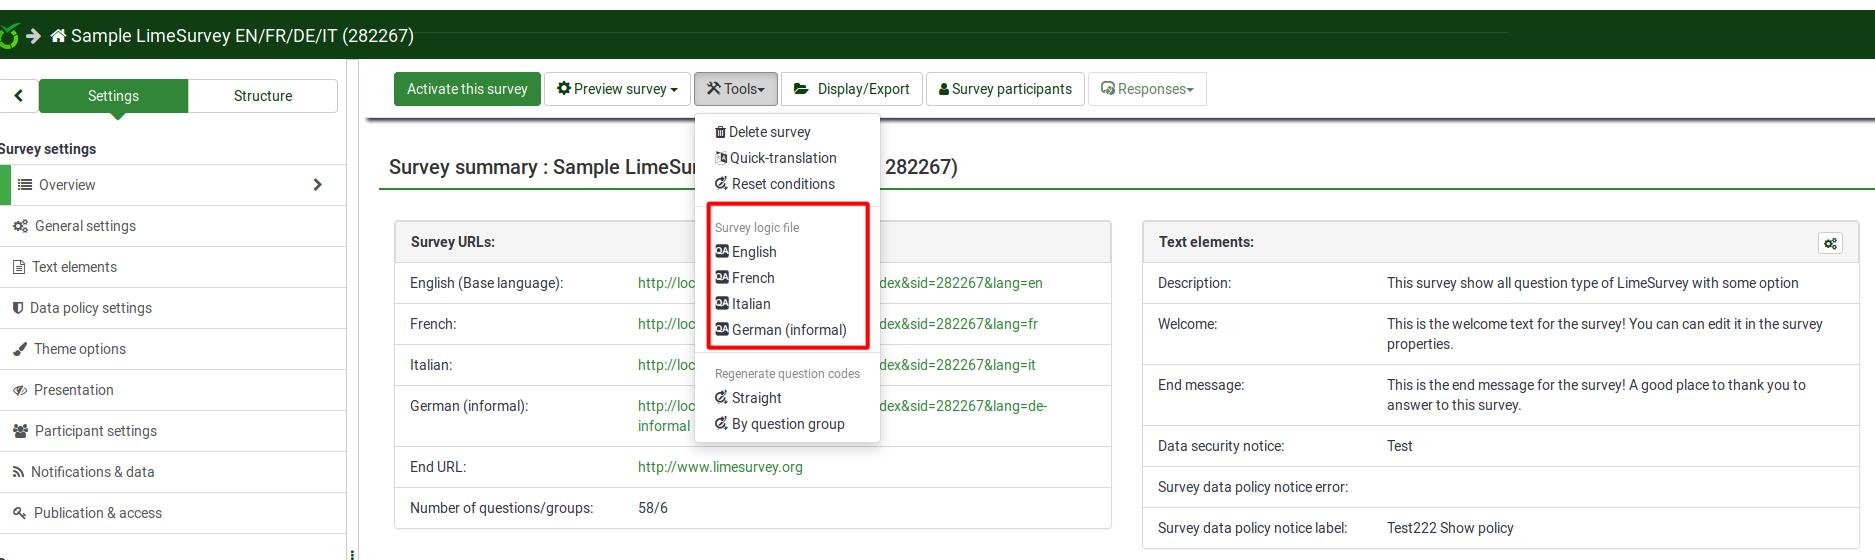Open Notifications & data in the sidebar
This screenshot has width=1875, height=560.
92,472
